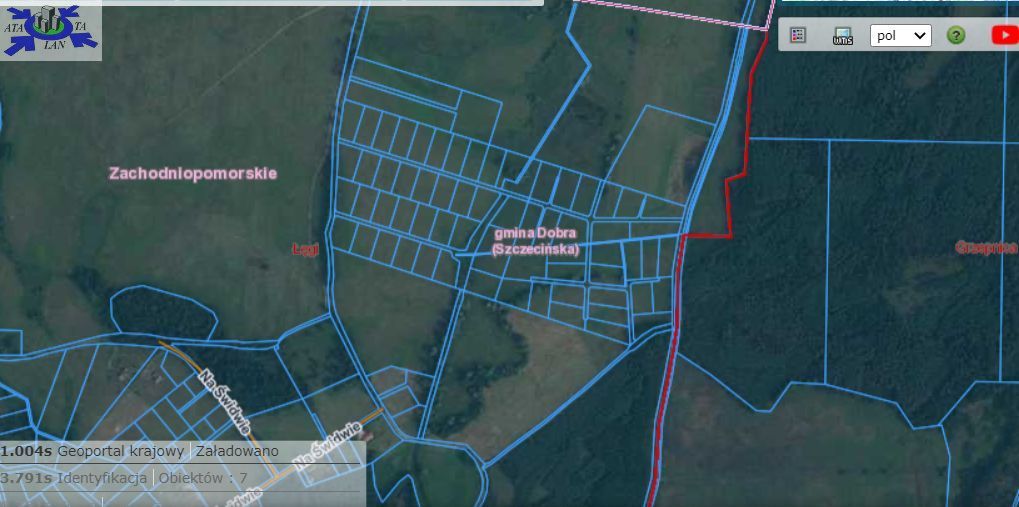
Task: Click the 3.791s identification time value
Action: pos(26,478)
